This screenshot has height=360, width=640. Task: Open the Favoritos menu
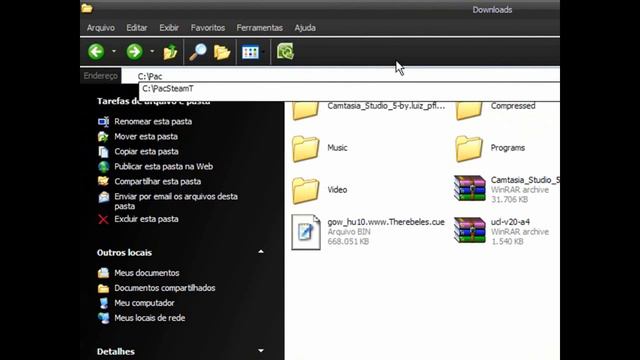pyautogui.click(x=208, y=28)
